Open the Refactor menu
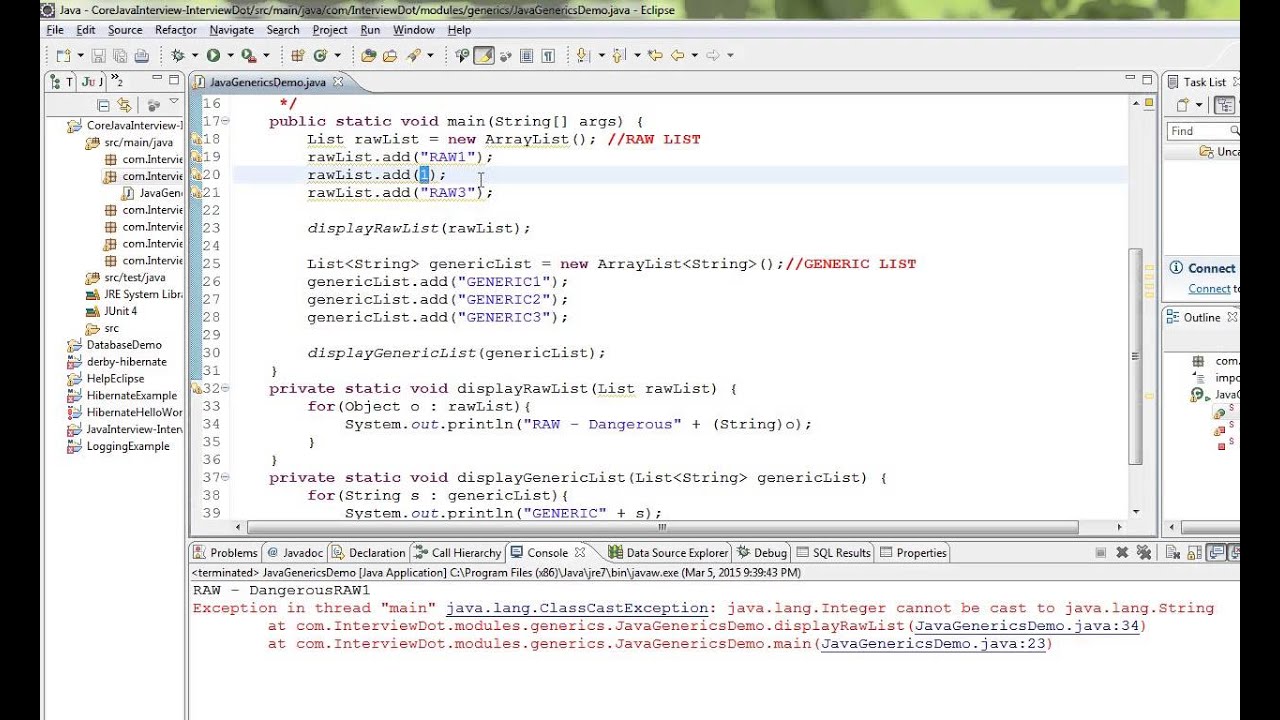 click(x=176, y=30)
